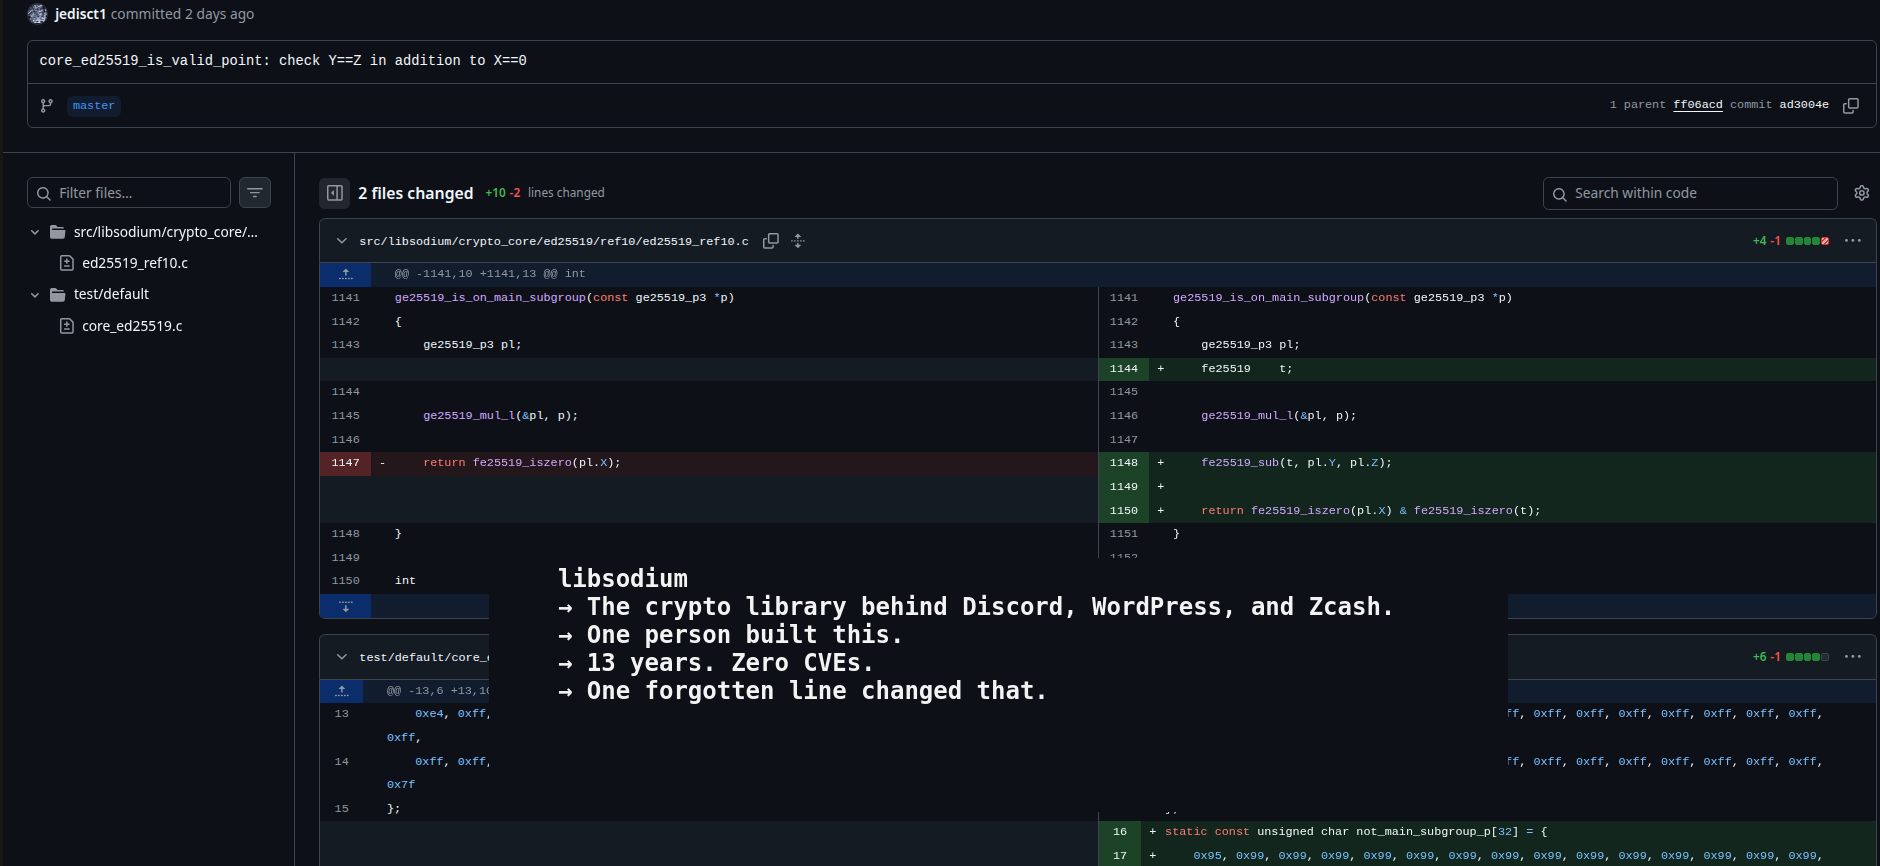Collapse src/libsodium/crypto_core folder in tree
1880x866 pixels.
(x=35, y=232)
